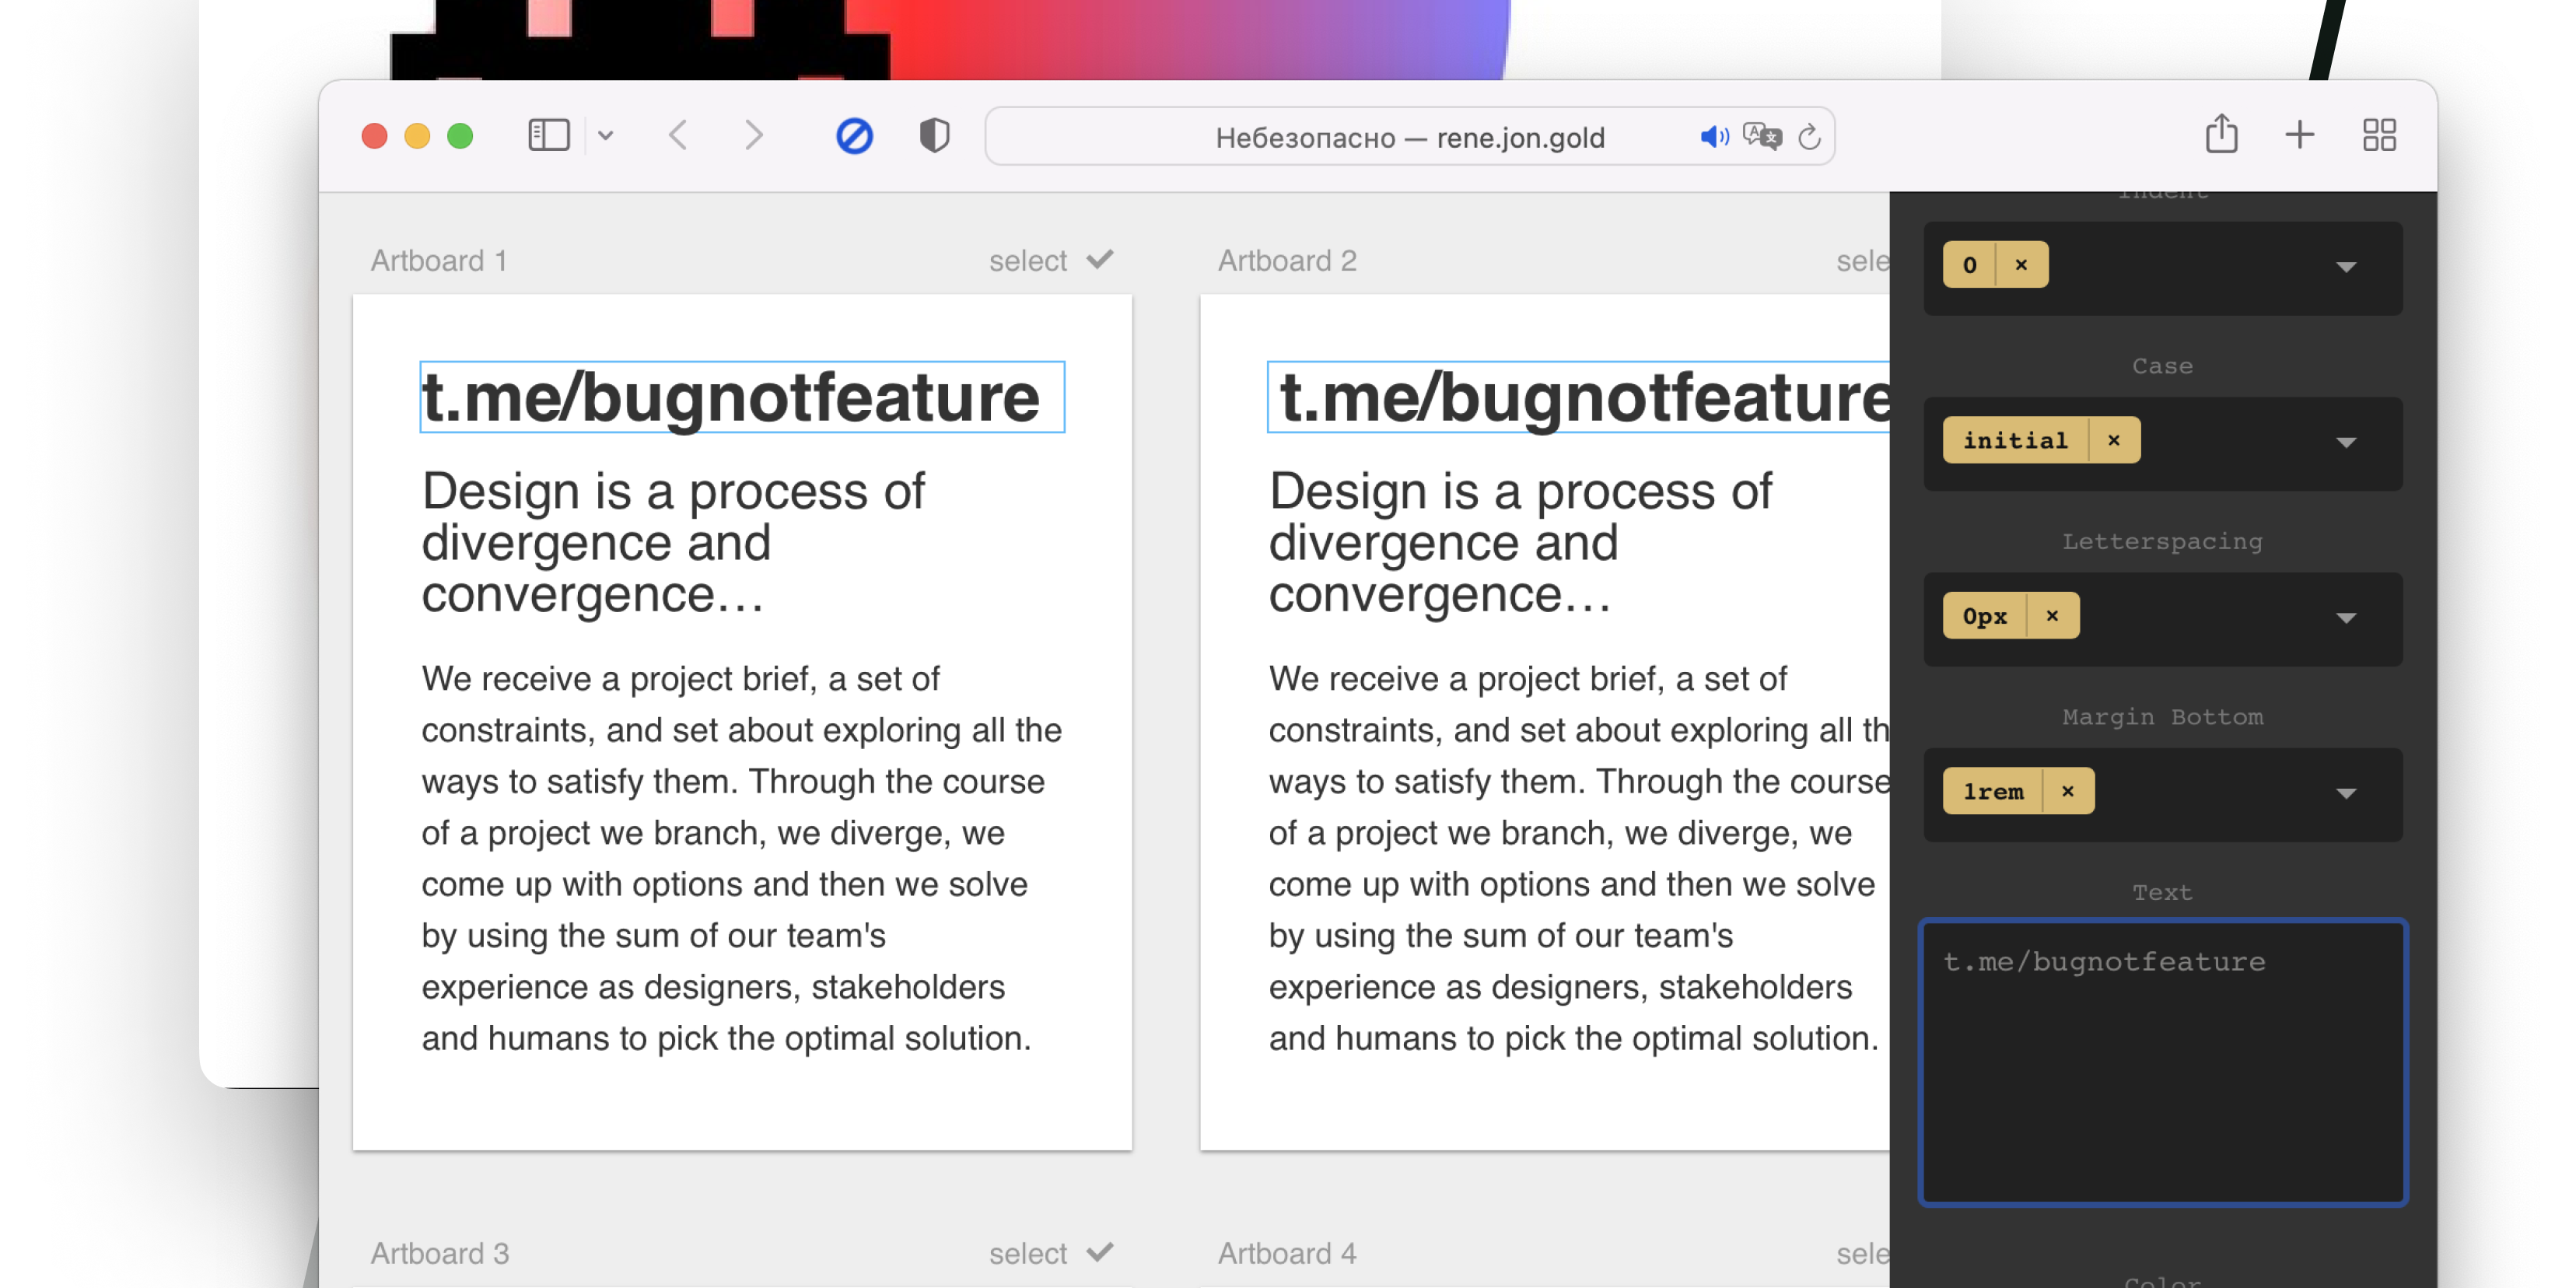Screen dimensions: 2576x1288
Task: Reload the page with refresh icon
Action: (1809, 136)
